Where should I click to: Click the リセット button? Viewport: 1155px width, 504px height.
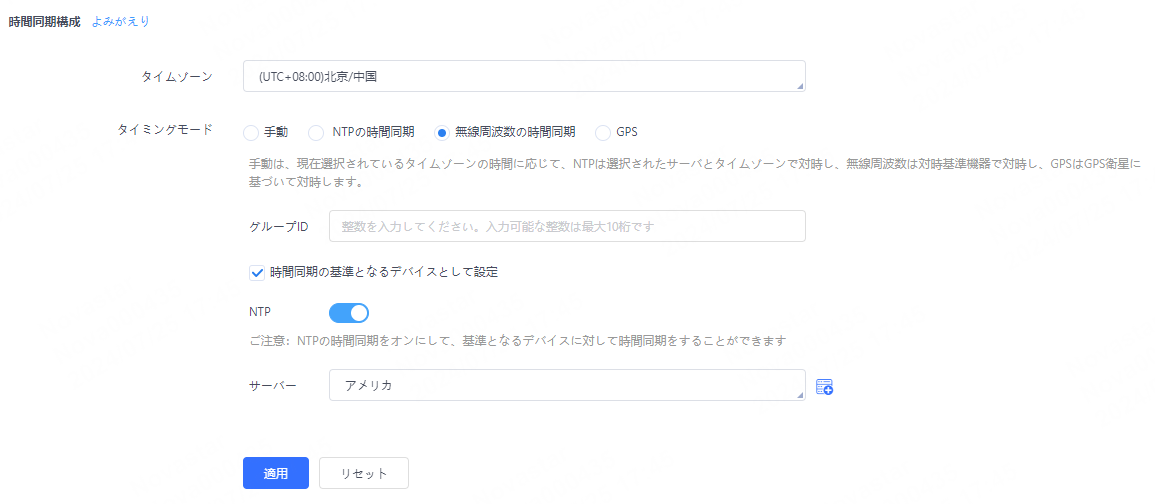click(x=363, y=473)
